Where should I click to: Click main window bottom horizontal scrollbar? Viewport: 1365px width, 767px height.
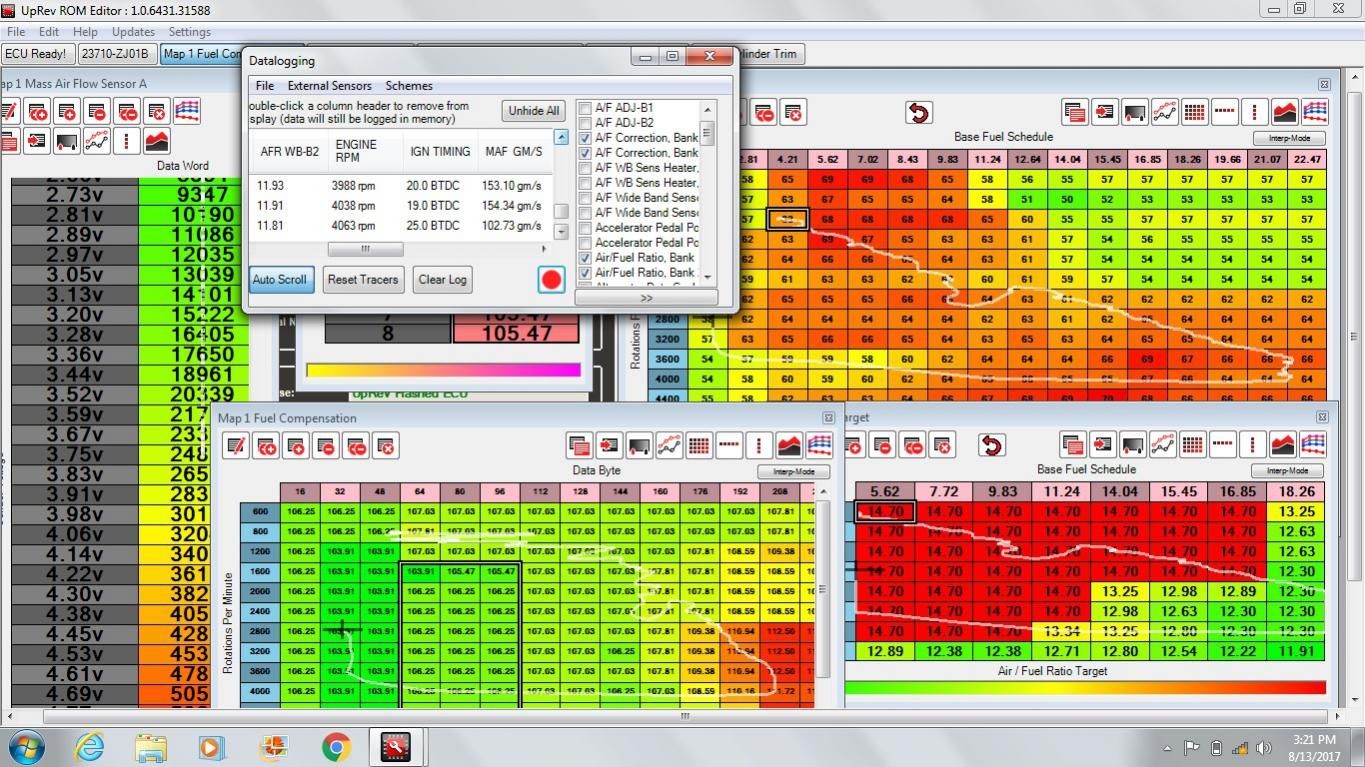click(x=684, y=716)
